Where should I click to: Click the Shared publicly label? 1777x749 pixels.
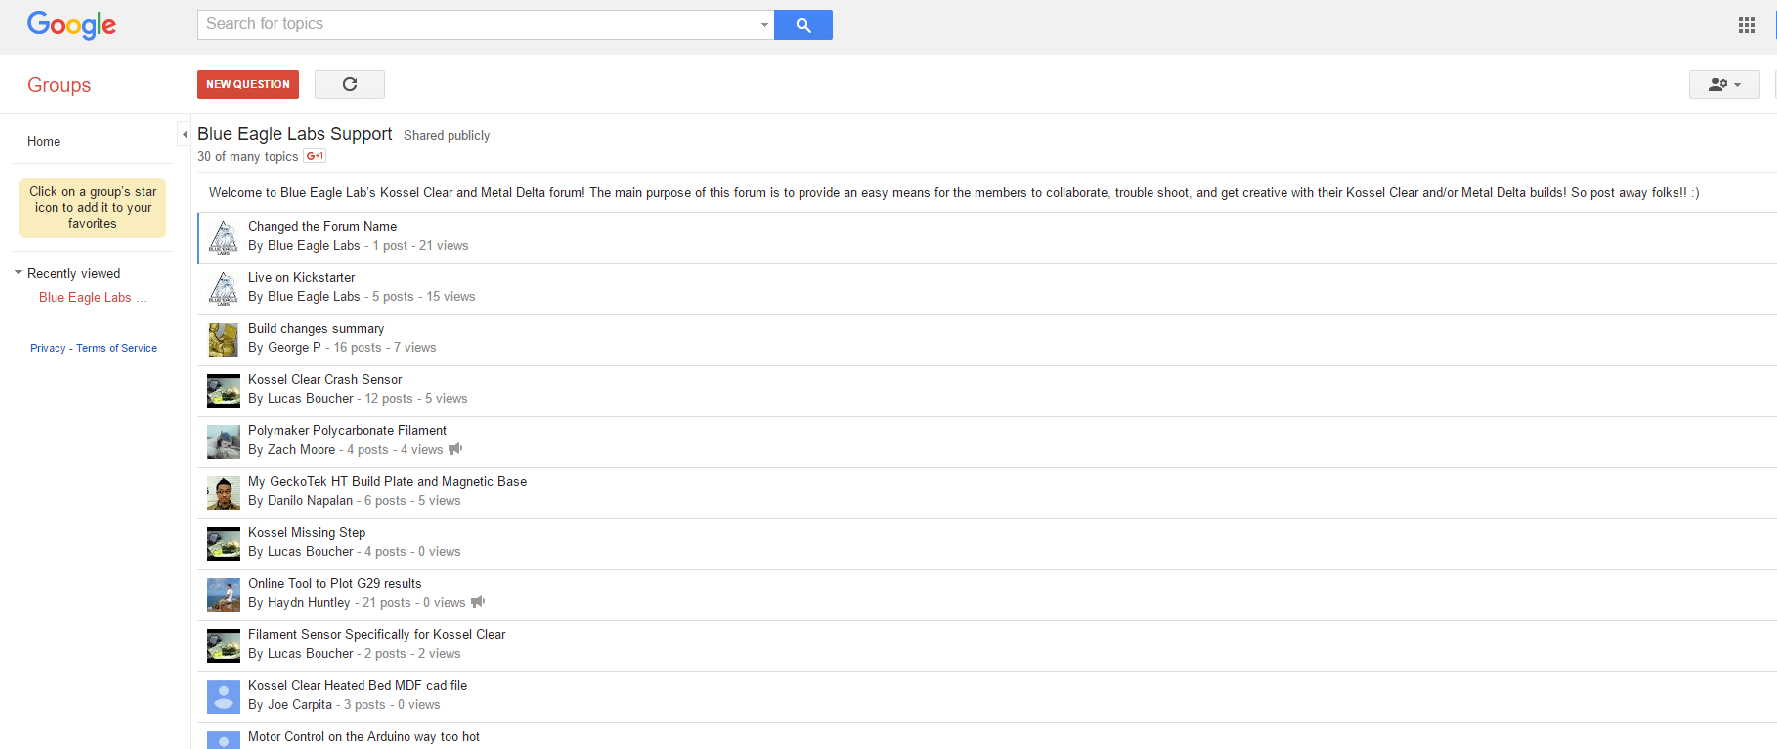point(447,136)
